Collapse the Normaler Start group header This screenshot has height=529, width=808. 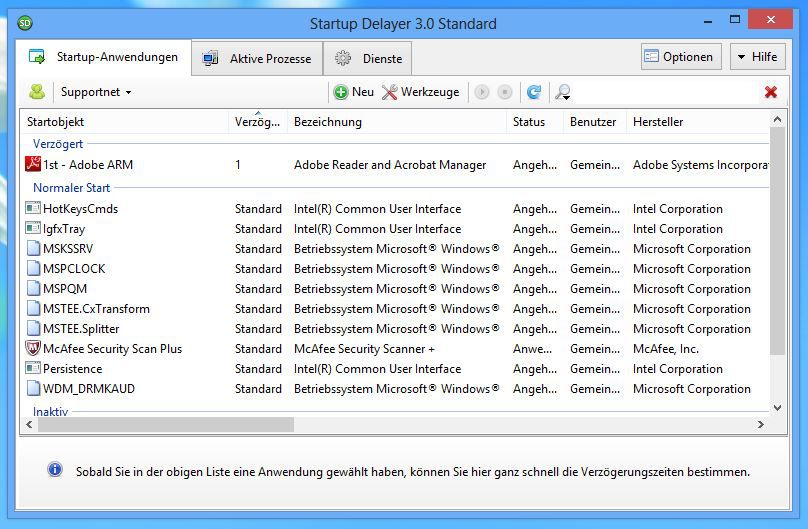(x=72, y=187)
